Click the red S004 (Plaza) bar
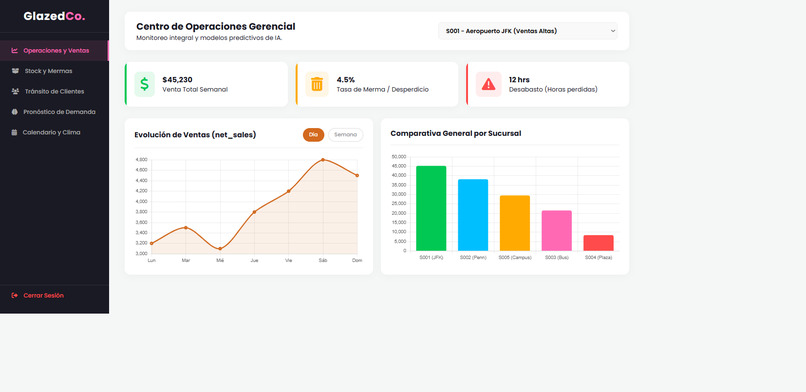The width and height of the screenshot is (806, 392). [598, 243]
